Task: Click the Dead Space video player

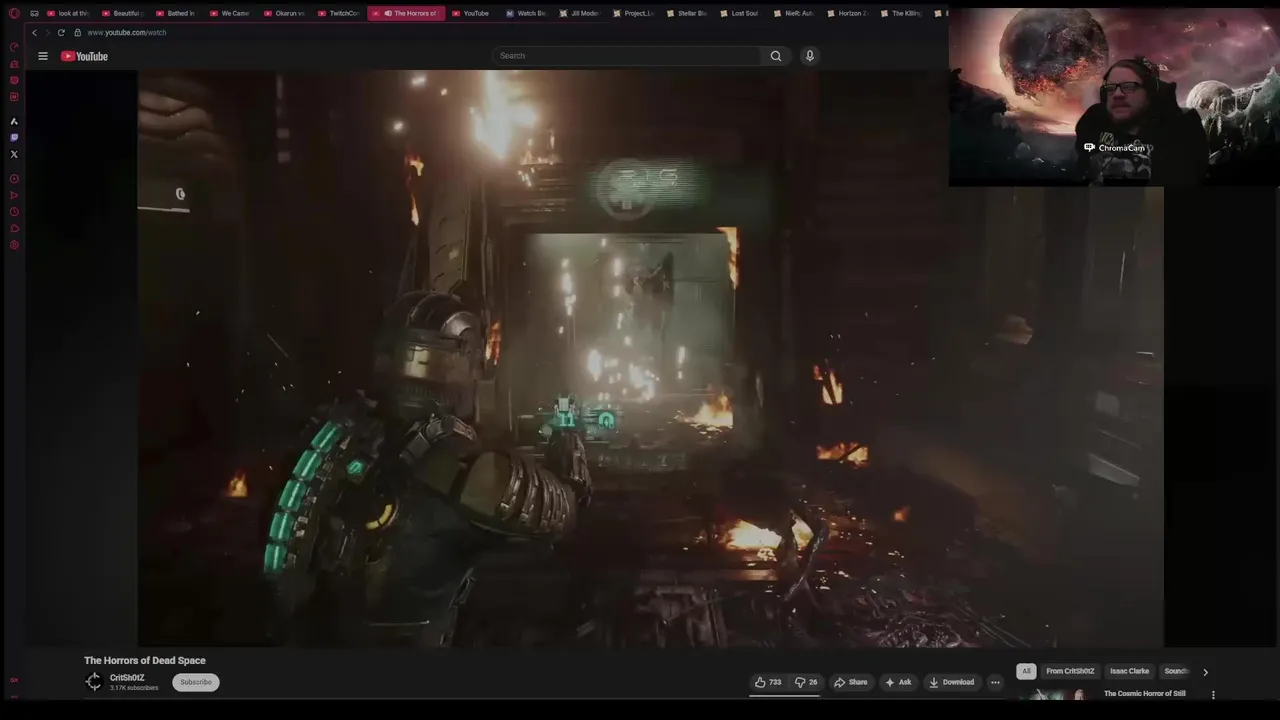Action: [x=650, y=359]
